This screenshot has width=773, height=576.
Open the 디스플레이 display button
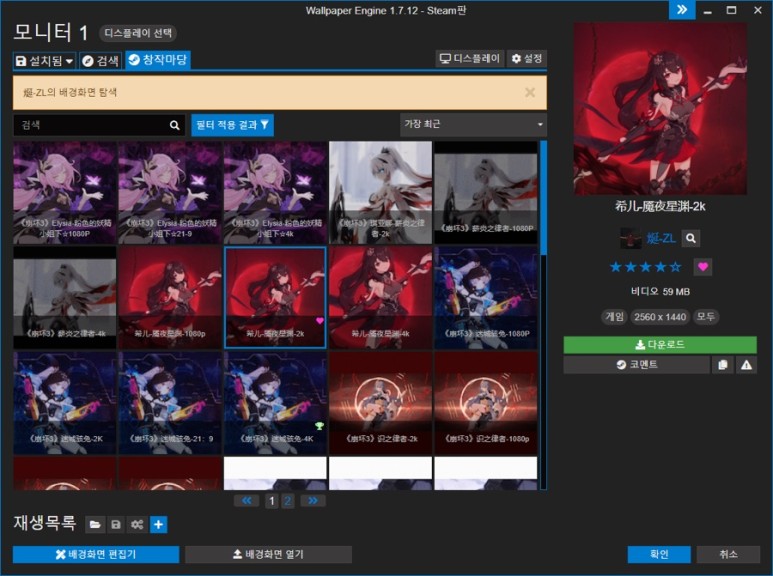(x=470, y=59)
